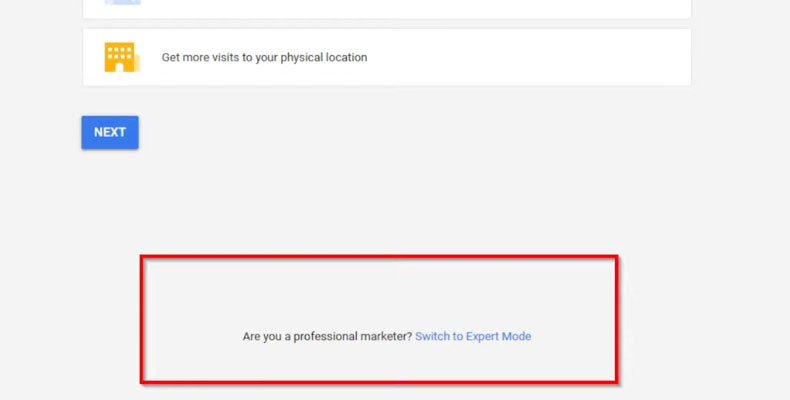
Task: Click the blank right side of physical location card
Action: tap(560, 57)
